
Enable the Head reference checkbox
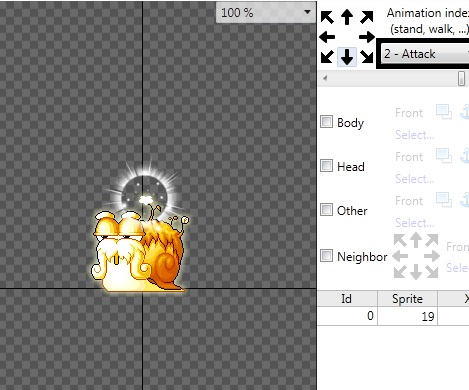tap(326, 166)
